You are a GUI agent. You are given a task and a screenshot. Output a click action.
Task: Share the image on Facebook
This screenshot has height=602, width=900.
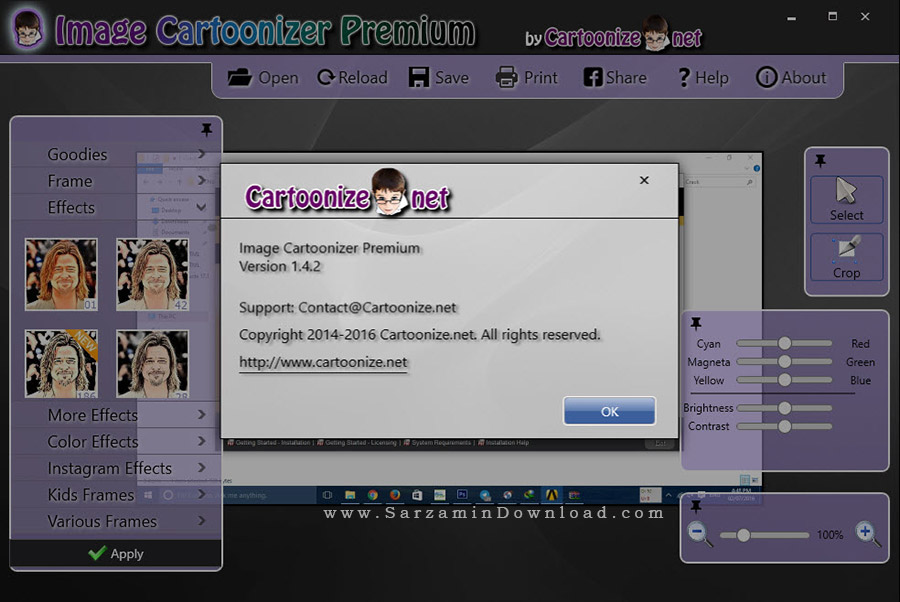(x=615, y=77)
